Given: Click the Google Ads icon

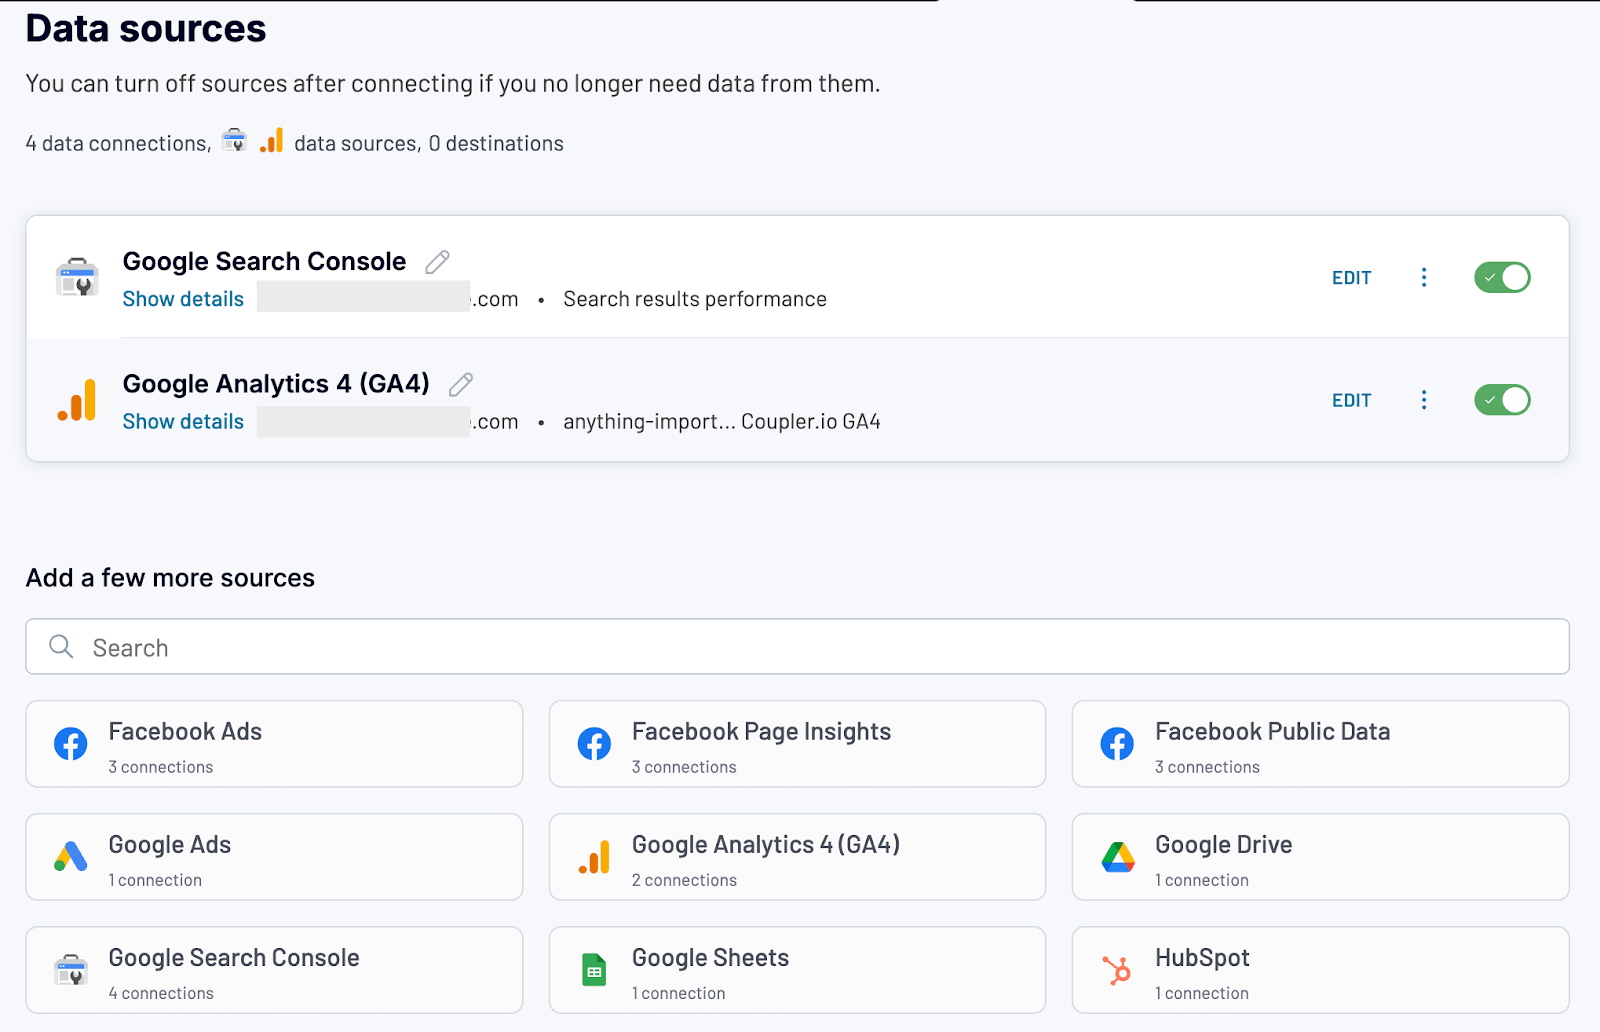Looking at the screenshot, I should pyautogui.click(x=70, y=857).
